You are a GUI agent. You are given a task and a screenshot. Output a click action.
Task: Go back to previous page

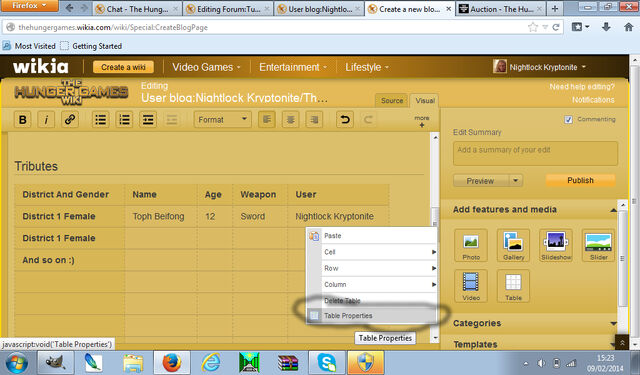tap(70, 8)
